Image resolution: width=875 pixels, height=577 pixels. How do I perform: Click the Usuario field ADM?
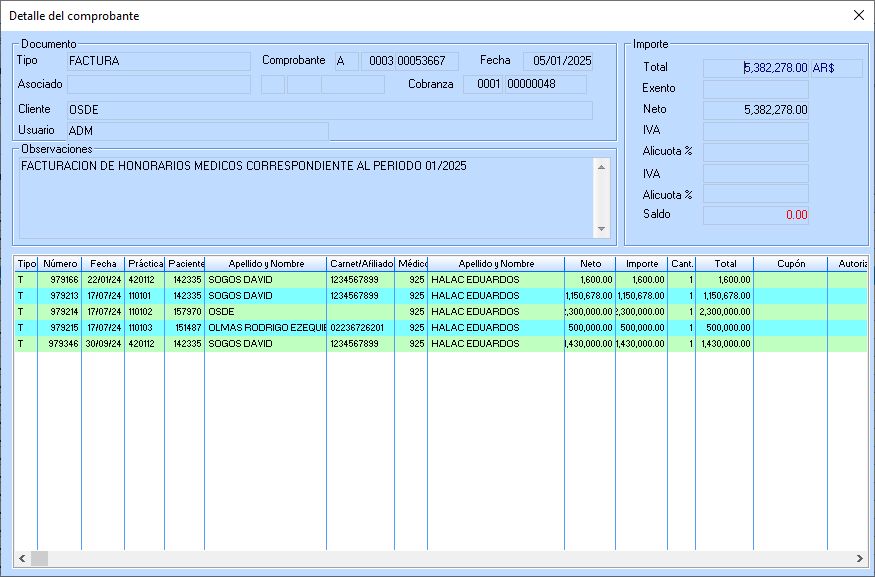pyautogui.click(x=198, y=131)
